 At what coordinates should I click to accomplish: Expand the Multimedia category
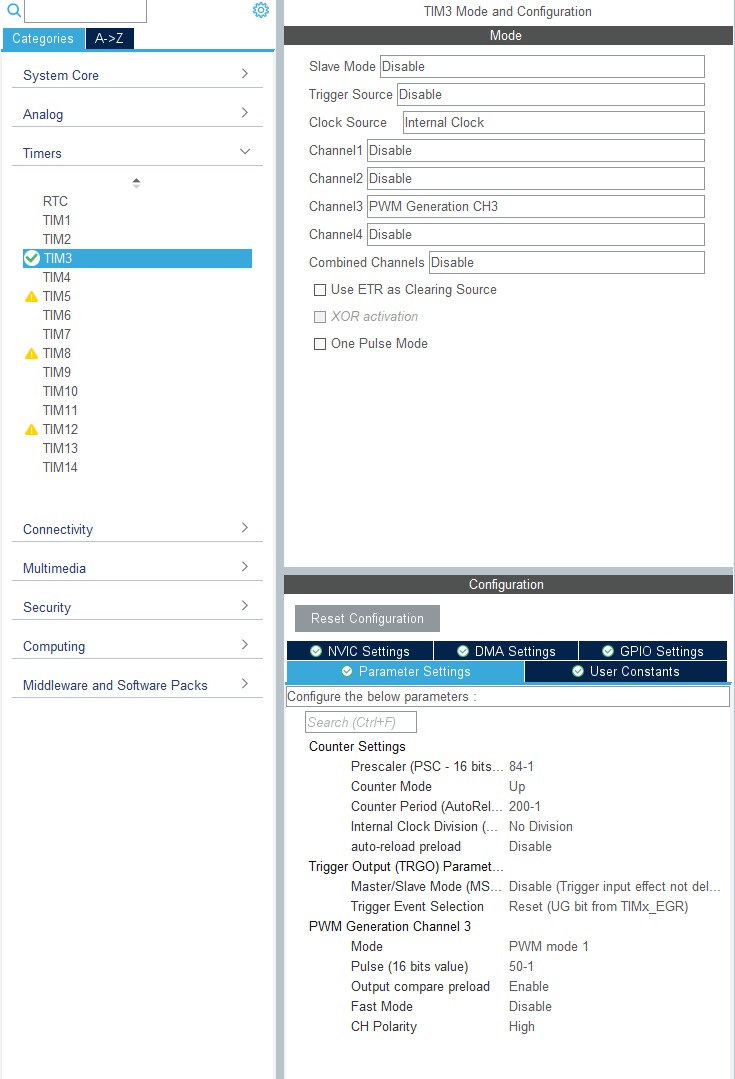tap(138, 568)
